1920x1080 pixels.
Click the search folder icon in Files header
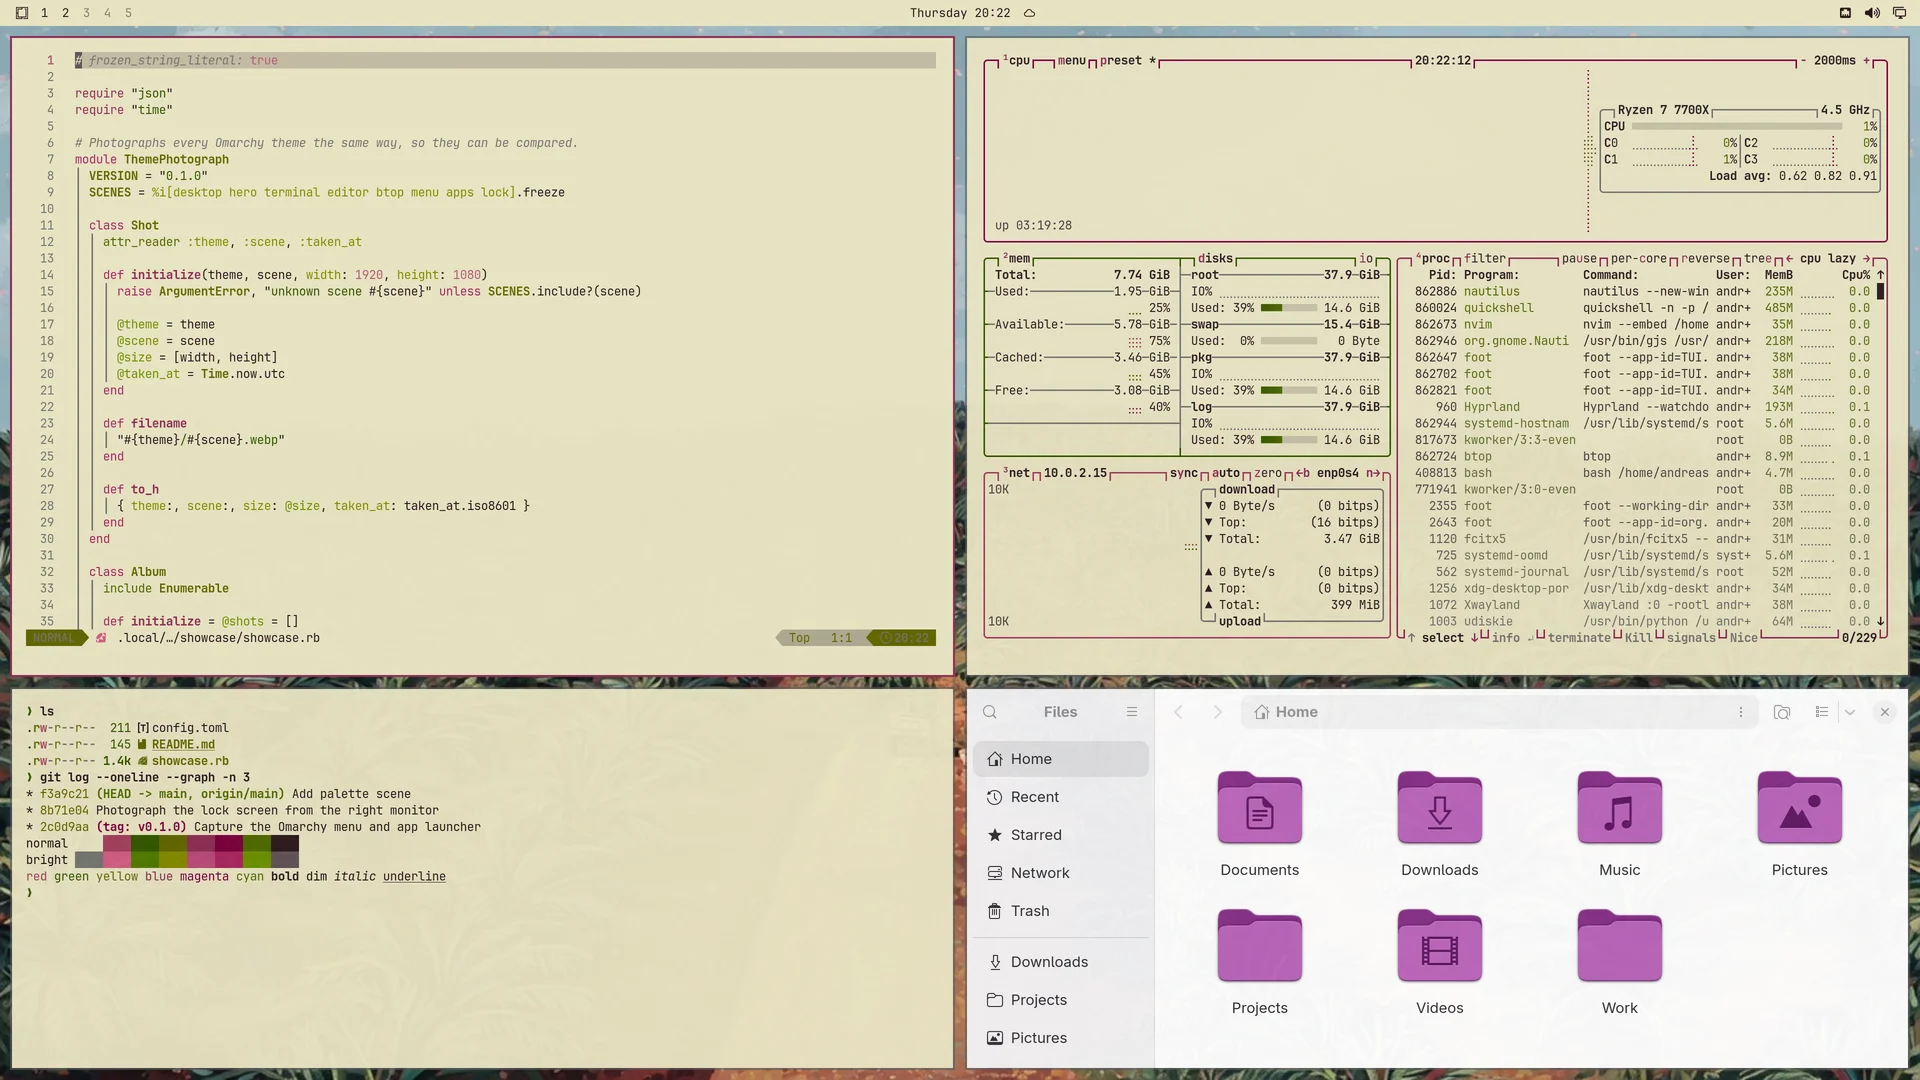click(x=1781, y=712)
